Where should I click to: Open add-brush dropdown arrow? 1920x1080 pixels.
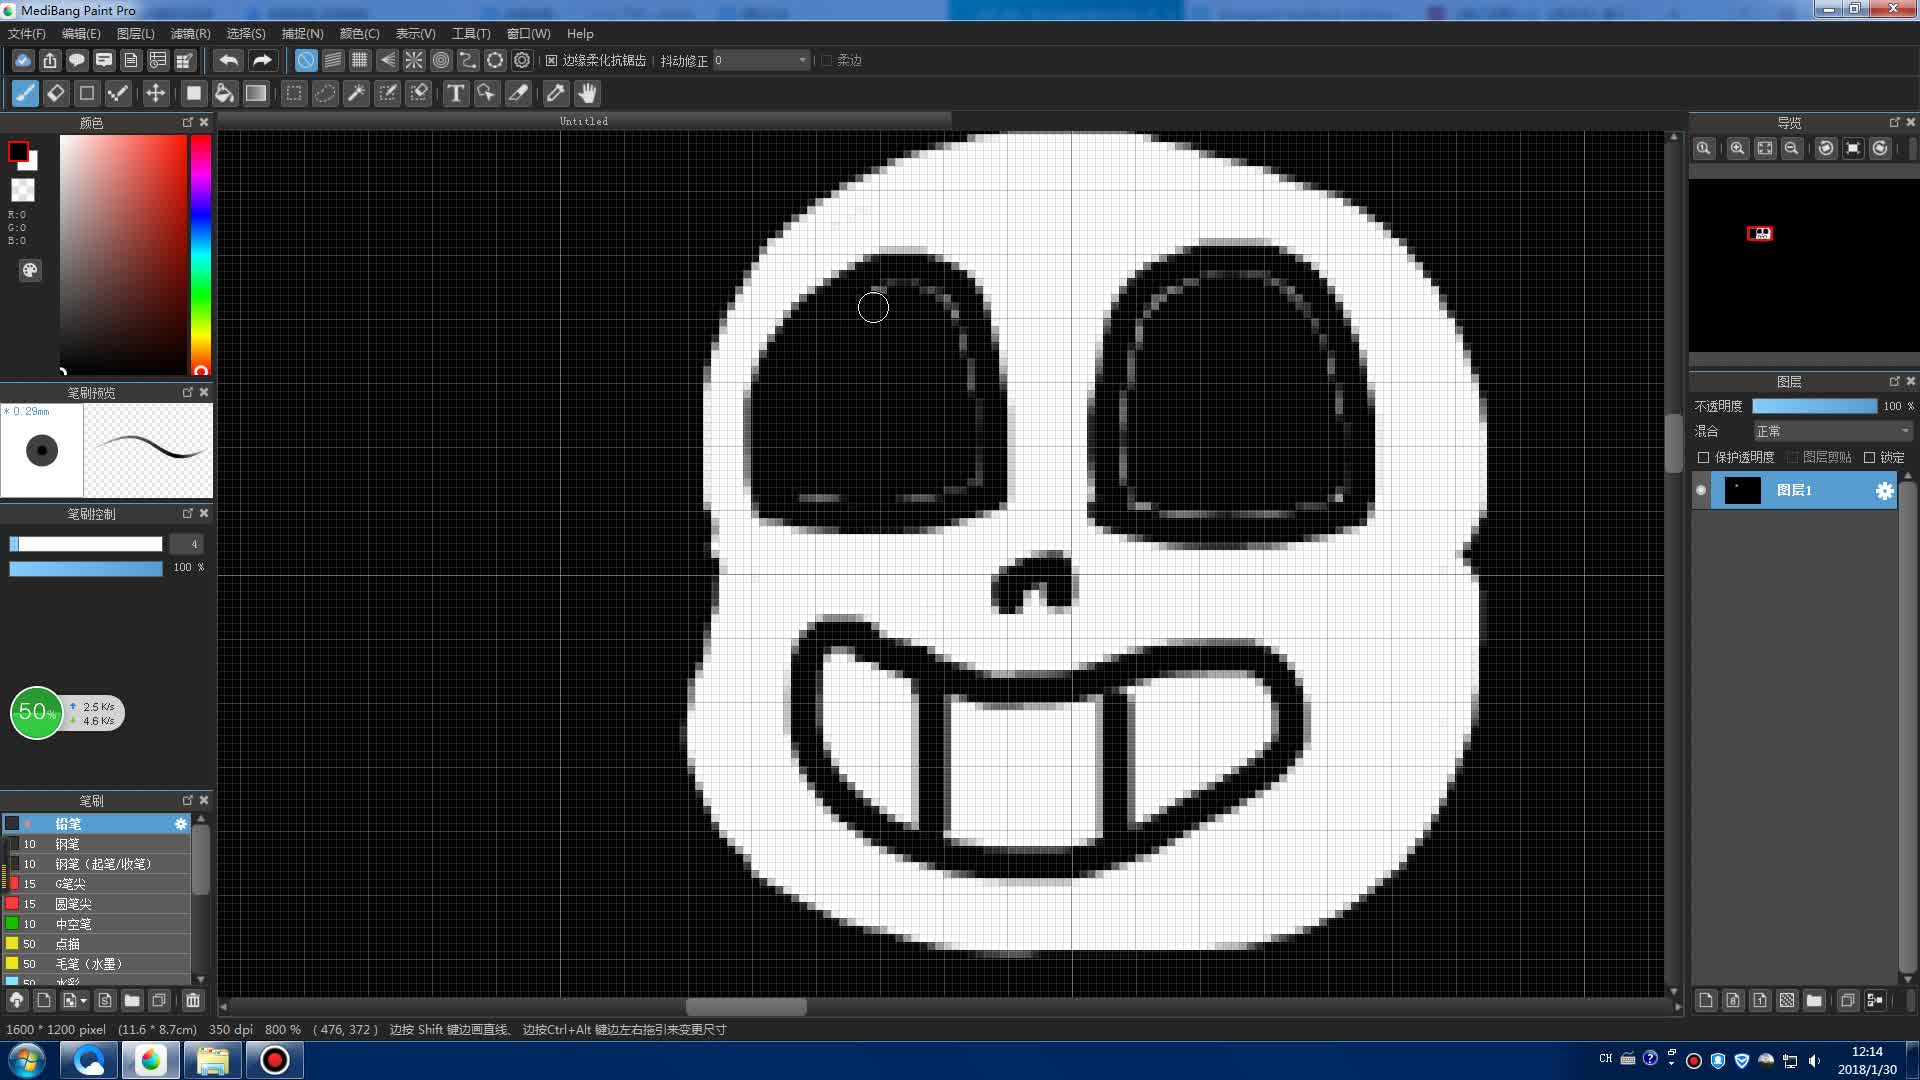(83, 1000)
